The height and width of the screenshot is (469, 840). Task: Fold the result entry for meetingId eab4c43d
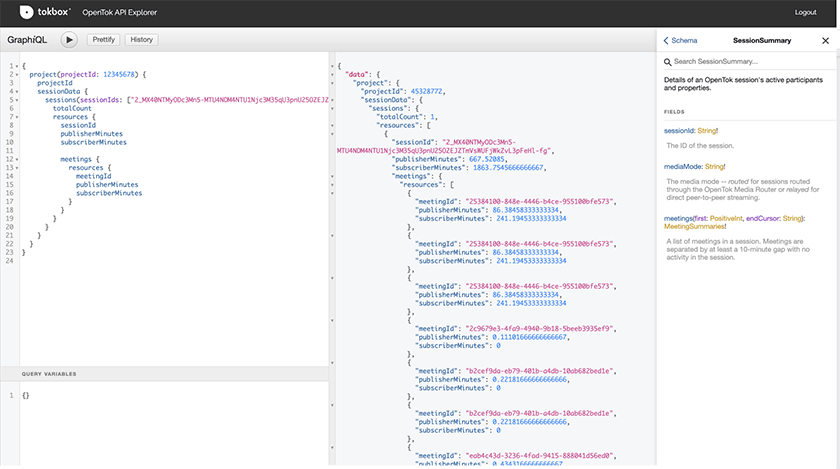pyautogui.click(x=332, y=448)
